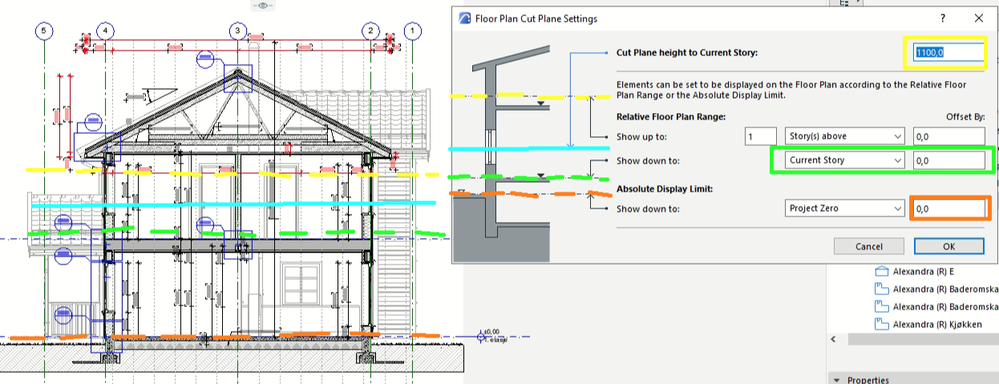This screenshot has width=999, height=384.
Task: Click the Show up to story count field
Action: click(x=761, y=136)
